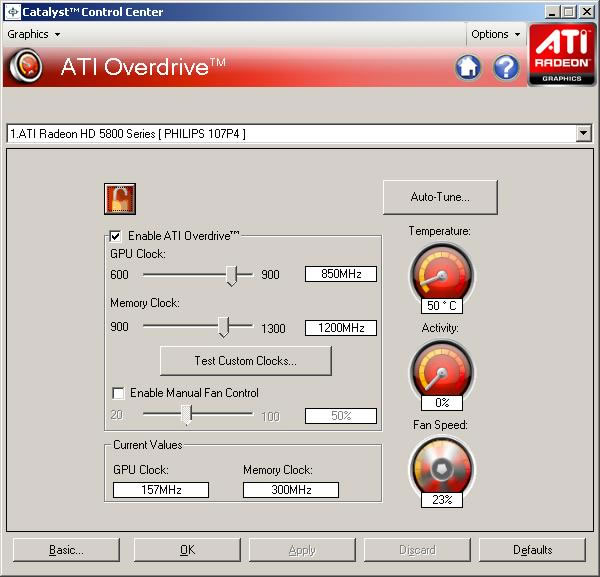600x577 pixels.
Task: Restore settings with Defaults button
Action: [532, 550]
